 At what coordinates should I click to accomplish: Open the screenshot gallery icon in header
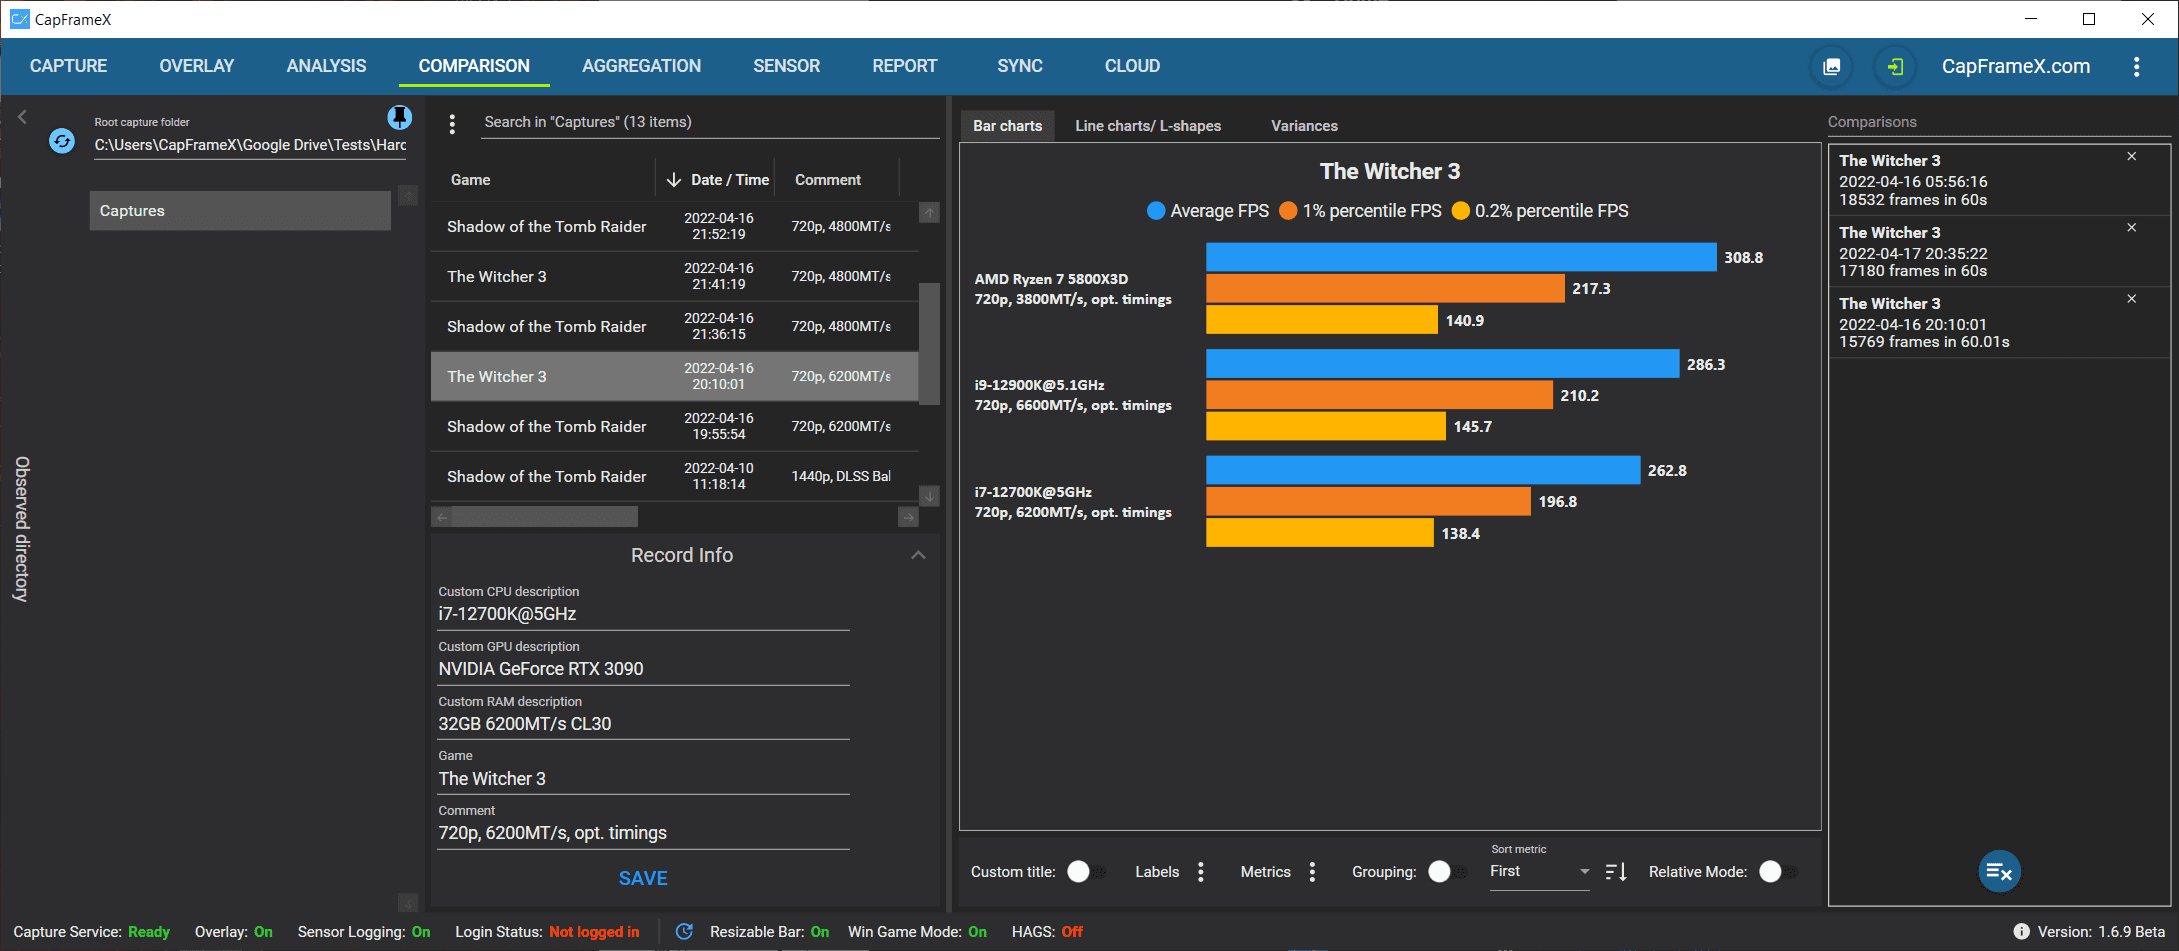coord(1831,67)
